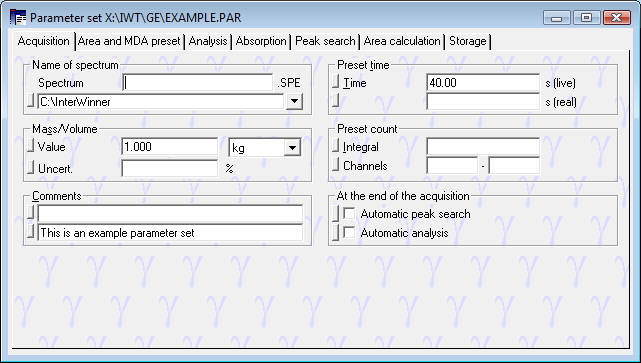Toggle the button beside C:\InterWinner path
641x363 pixels.
click(30, 101)
